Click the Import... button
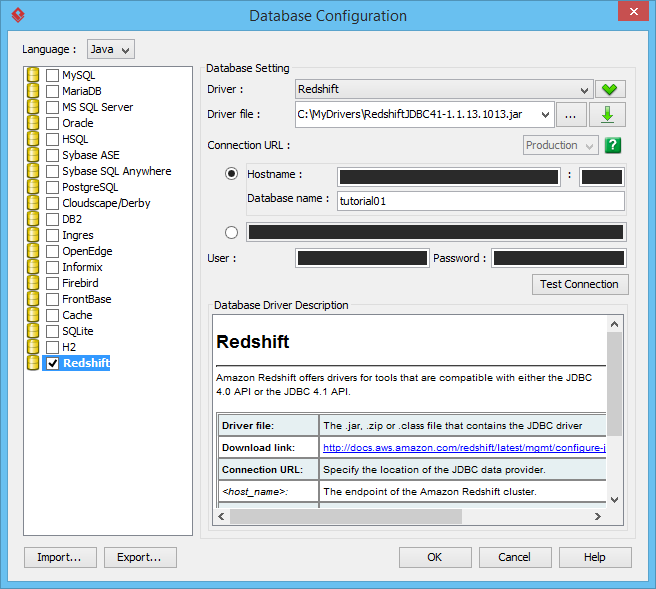The image size is (656, 589). pyautogui.click(x=60, y=557)
